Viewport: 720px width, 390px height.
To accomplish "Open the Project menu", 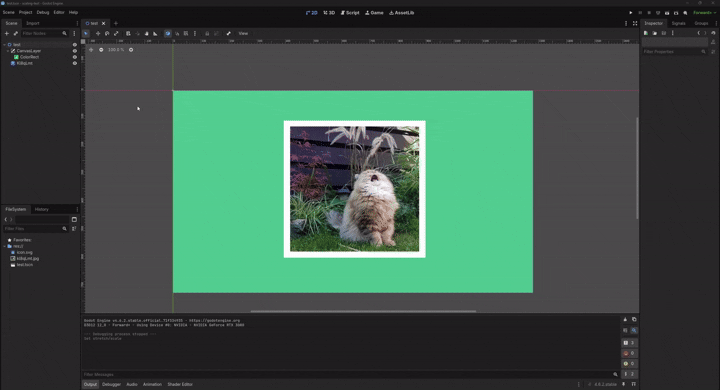I will (x=25, y=12).
